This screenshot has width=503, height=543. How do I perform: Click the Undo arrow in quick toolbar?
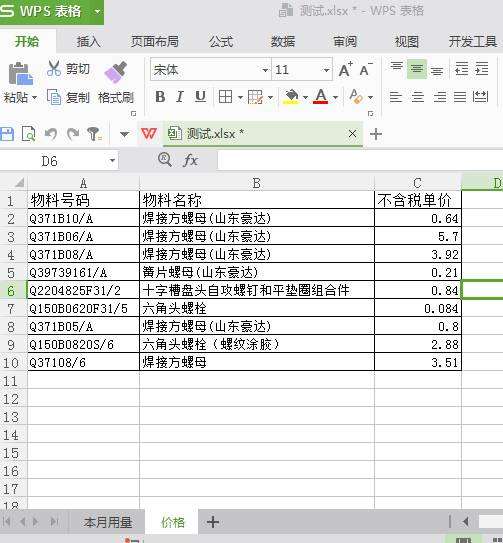coord(51,134)
